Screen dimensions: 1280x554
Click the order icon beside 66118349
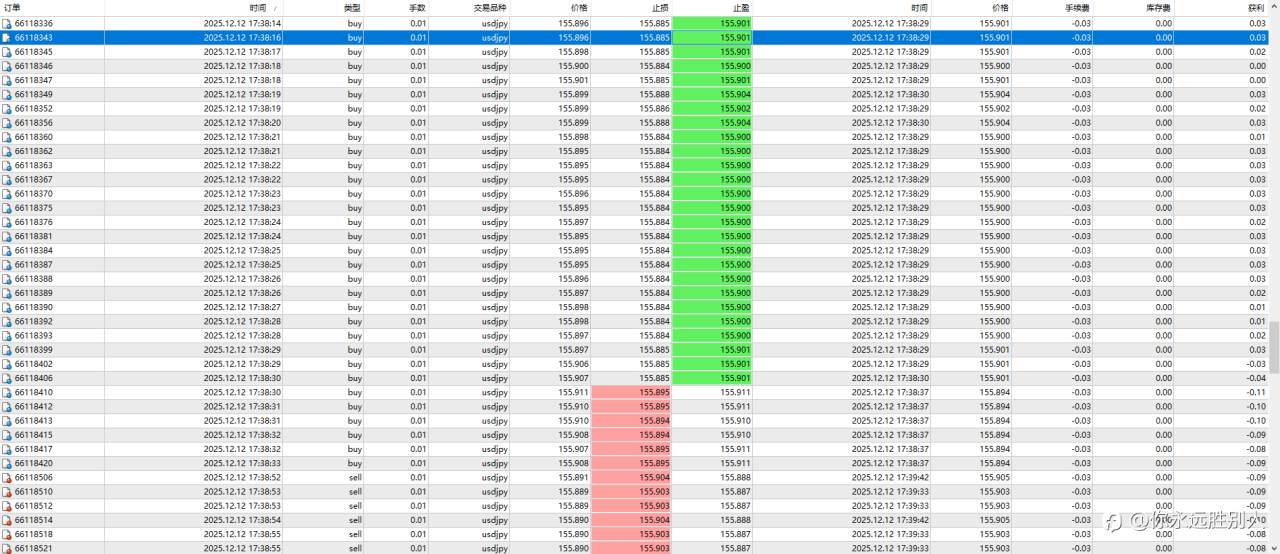7,94
